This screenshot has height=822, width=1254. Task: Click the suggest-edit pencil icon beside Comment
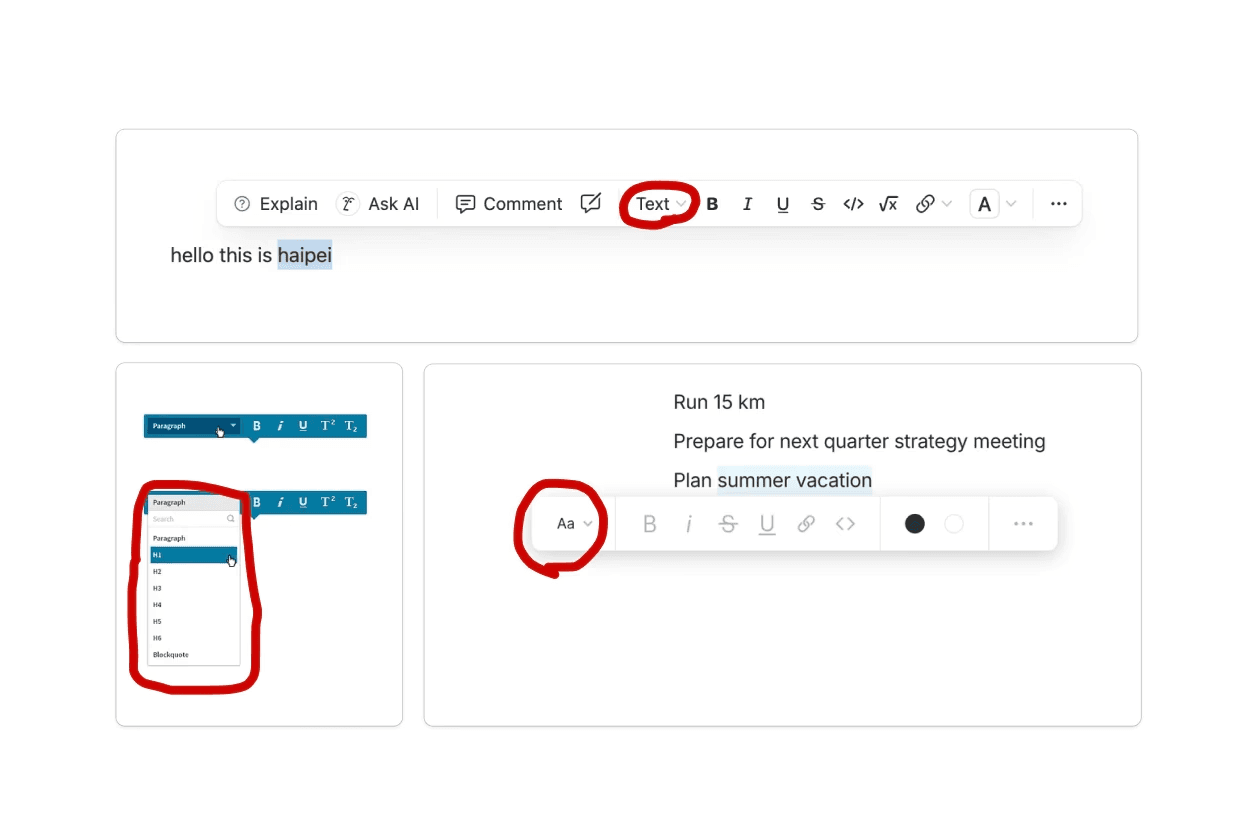(591, 204)
